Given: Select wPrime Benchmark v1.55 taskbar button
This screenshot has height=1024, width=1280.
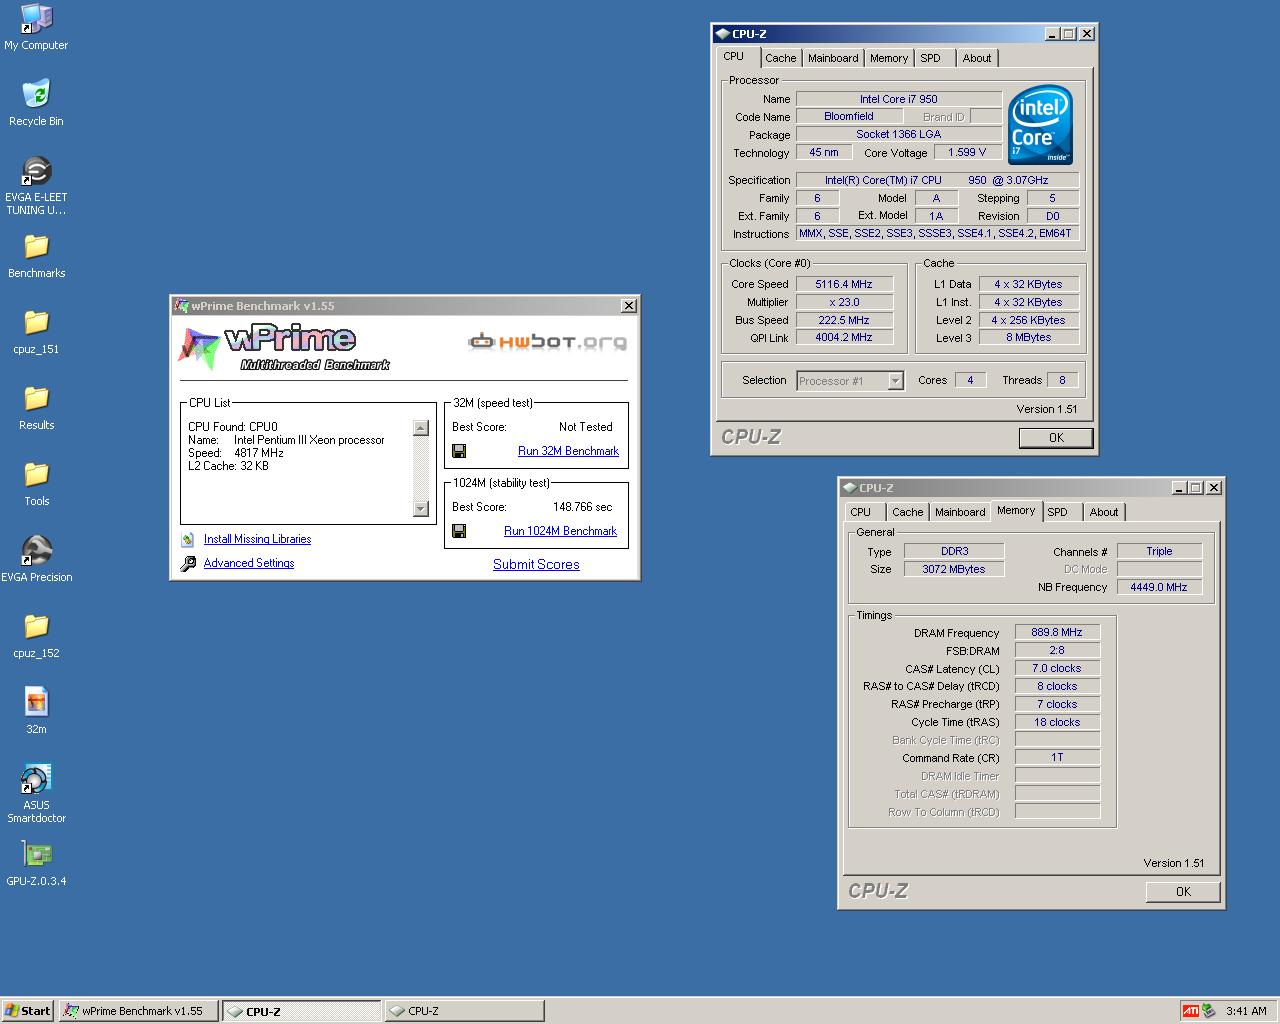Looking at the screenshot, I should coord(139,1011).
